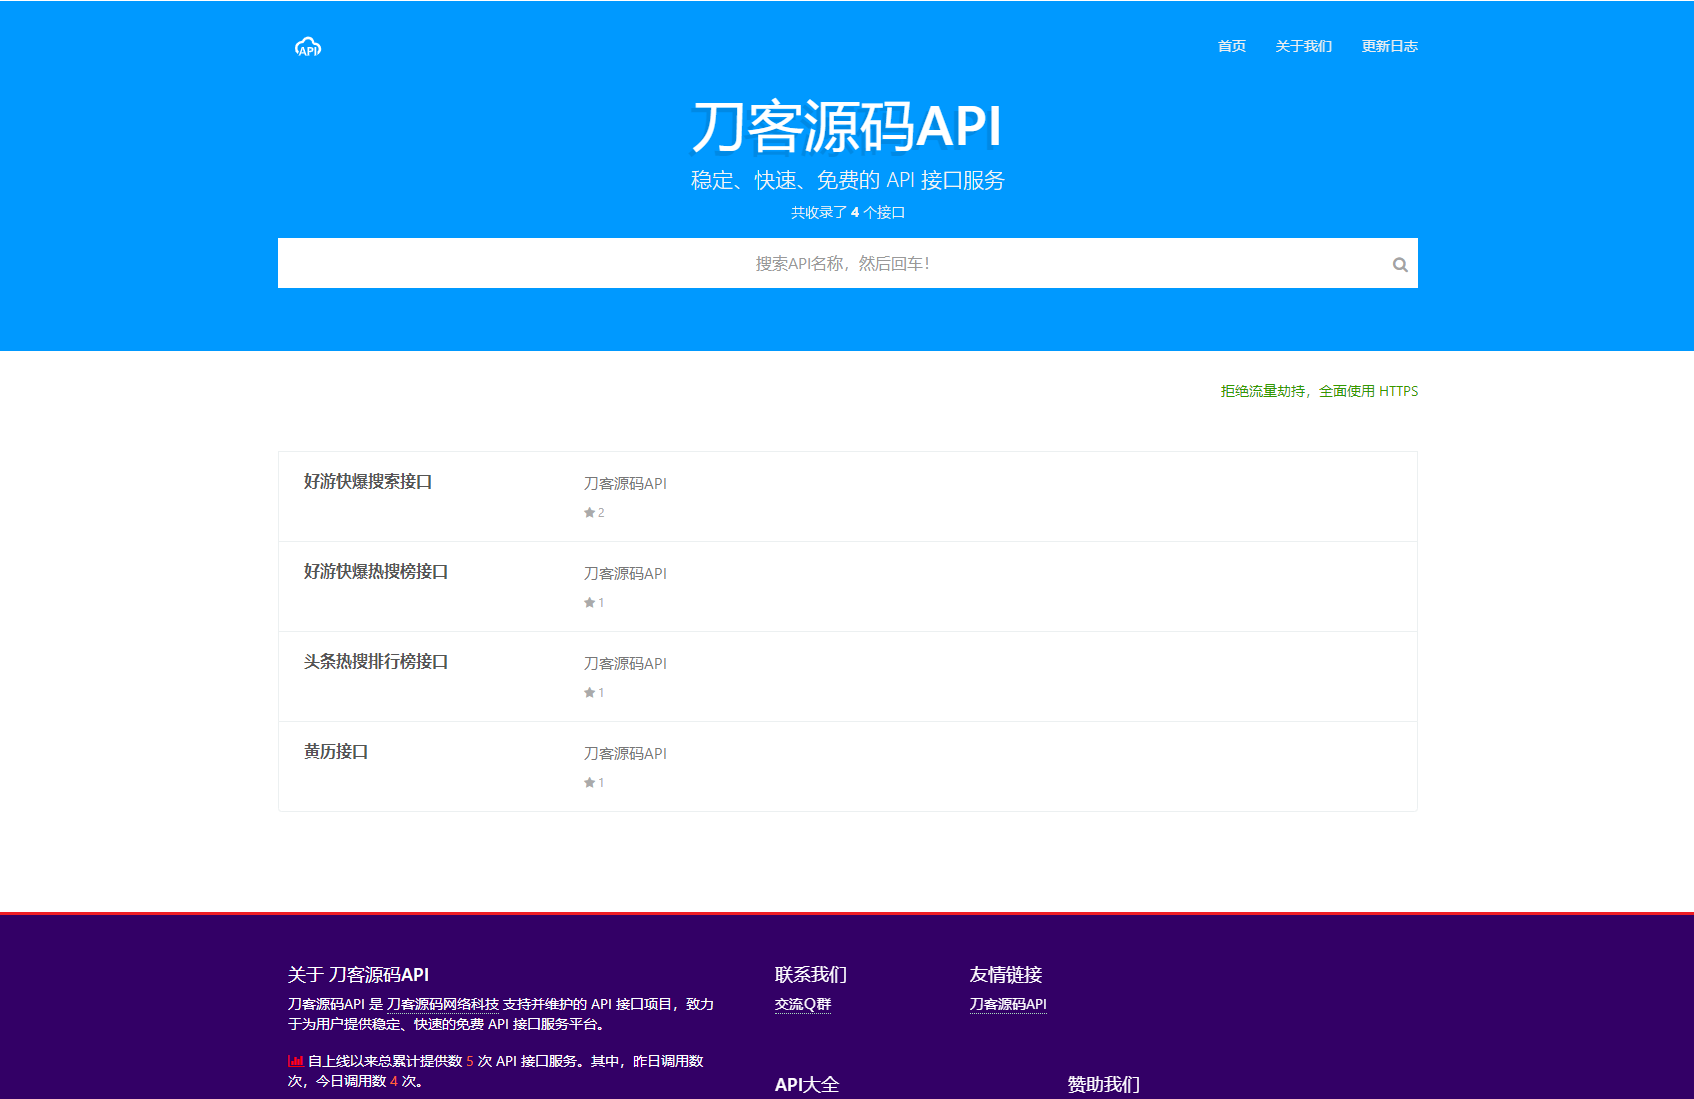Click the 刀客源码API label on 黄历接口 row
The height and width of the screenshot is (1099, 1694).
click(x=626, y=752)
